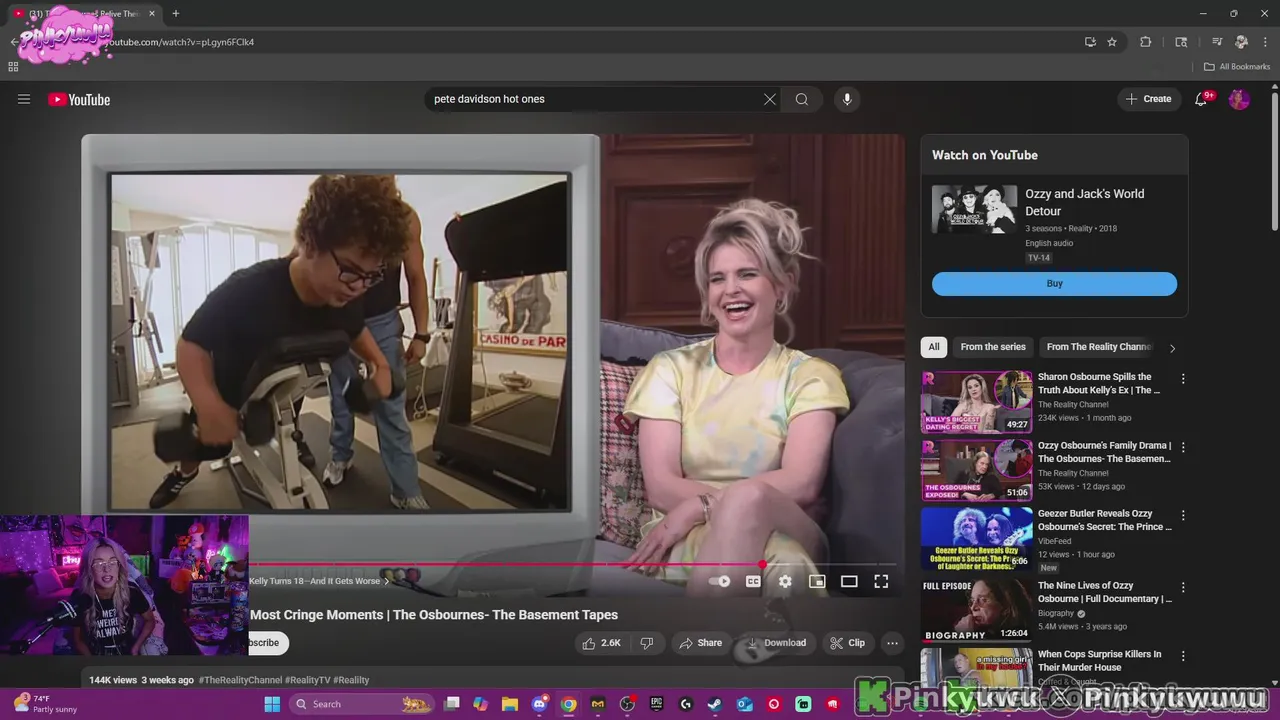This screenshot has height=720, width=1280.
Task: Open 'Ozzy Osbourne's Family Drama' video title
Action: [1104, 452]
